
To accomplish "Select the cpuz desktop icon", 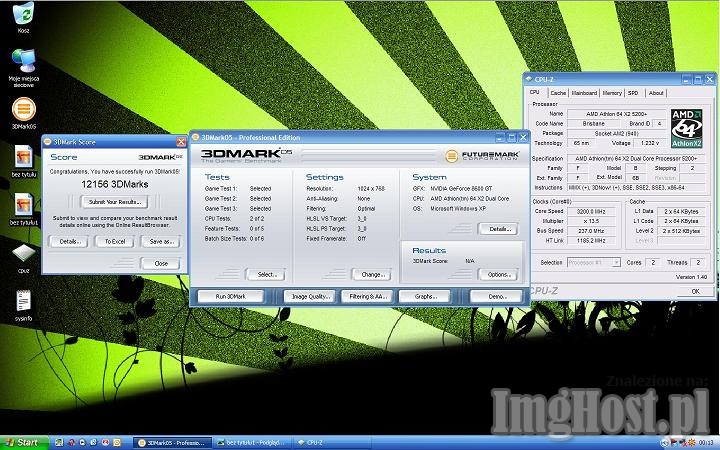I will pos(23,253).
